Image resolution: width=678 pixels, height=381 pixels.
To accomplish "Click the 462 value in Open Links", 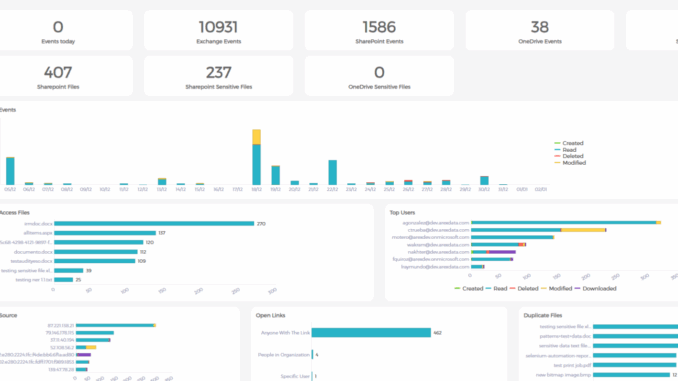I will click(x=437, y=333).
